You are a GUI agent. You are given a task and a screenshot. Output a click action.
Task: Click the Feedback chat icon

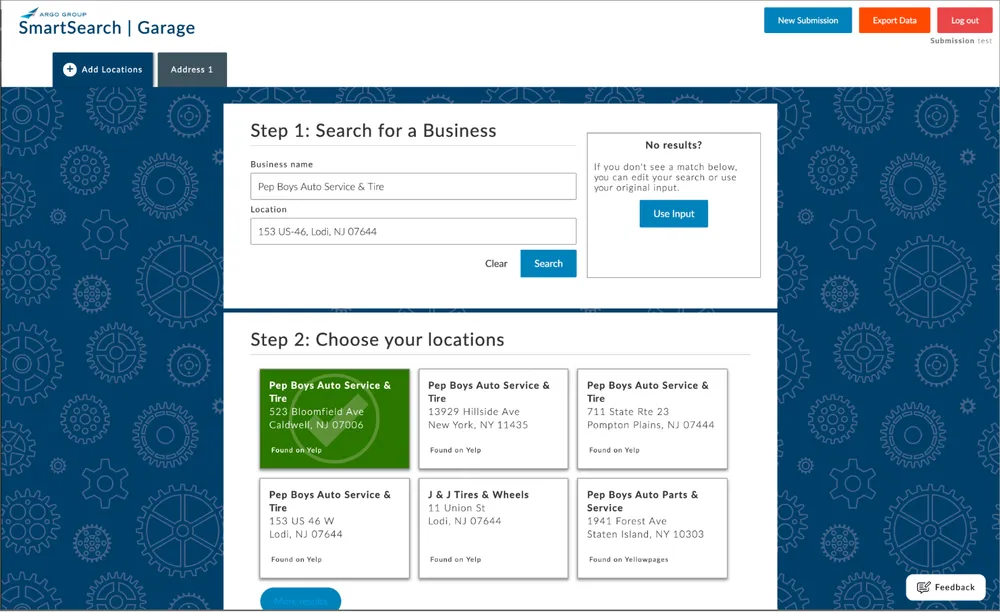(923, 587)
